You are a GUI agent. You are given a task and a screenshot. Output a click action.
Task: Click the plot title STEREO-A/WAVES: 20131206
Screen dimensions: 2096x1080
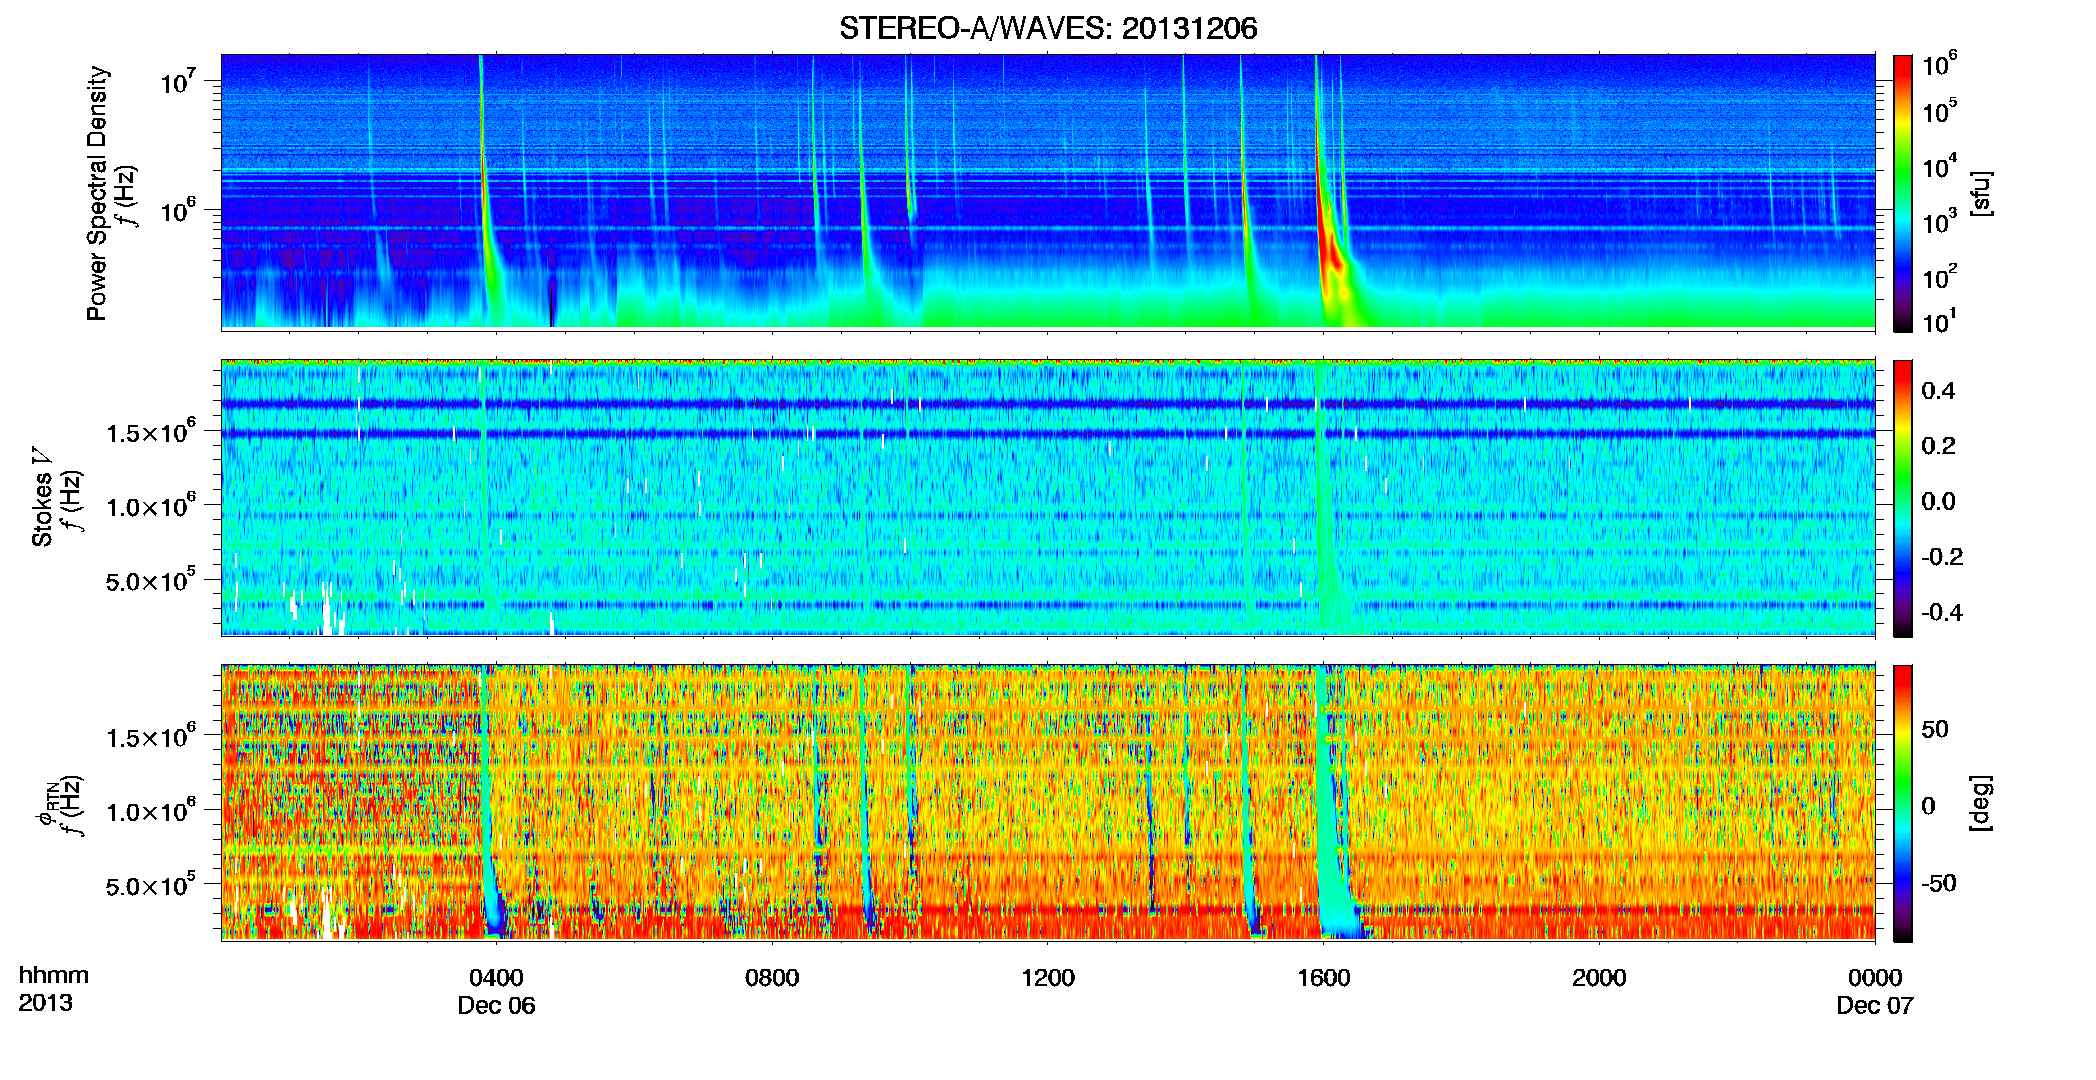tap(1048, 29)
